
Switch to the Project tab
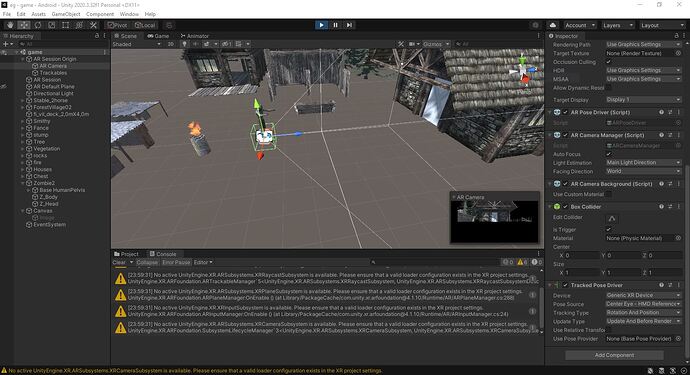tap(126, 254)
